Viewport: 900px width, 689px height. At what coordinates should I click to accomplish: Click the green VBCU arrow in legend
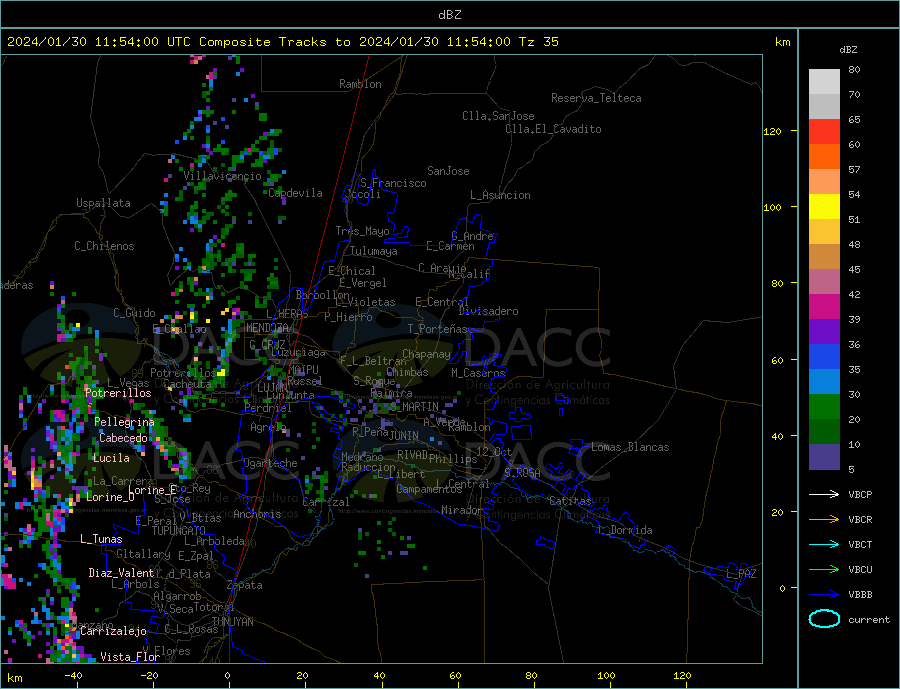[x=824, y=570]
